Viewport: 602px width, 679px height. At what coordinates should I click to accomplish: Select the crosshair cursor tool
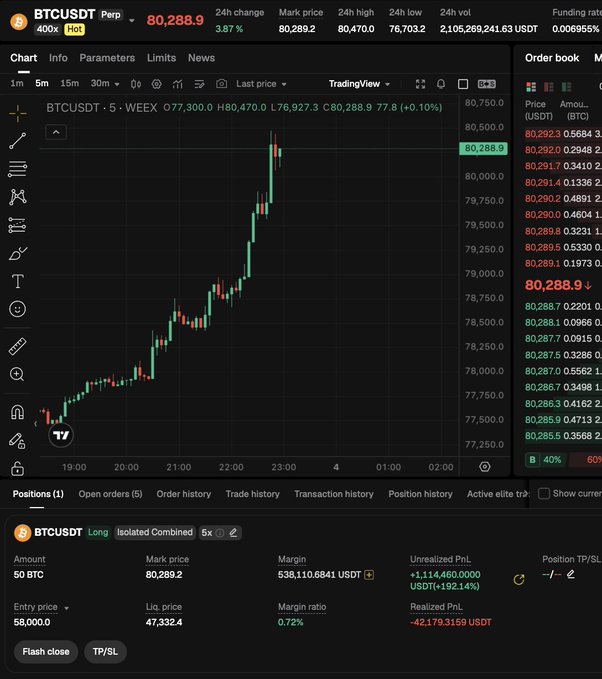(x=18, y=113)
